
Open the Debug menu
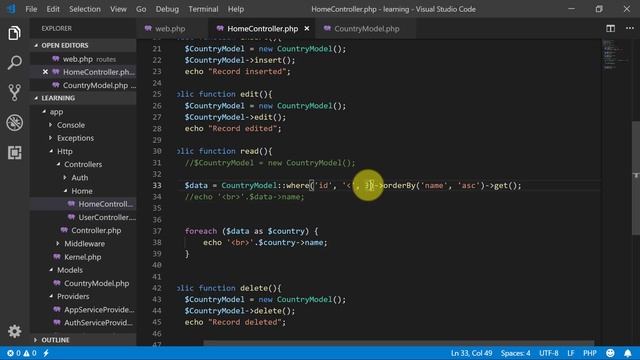coord(167,9)
